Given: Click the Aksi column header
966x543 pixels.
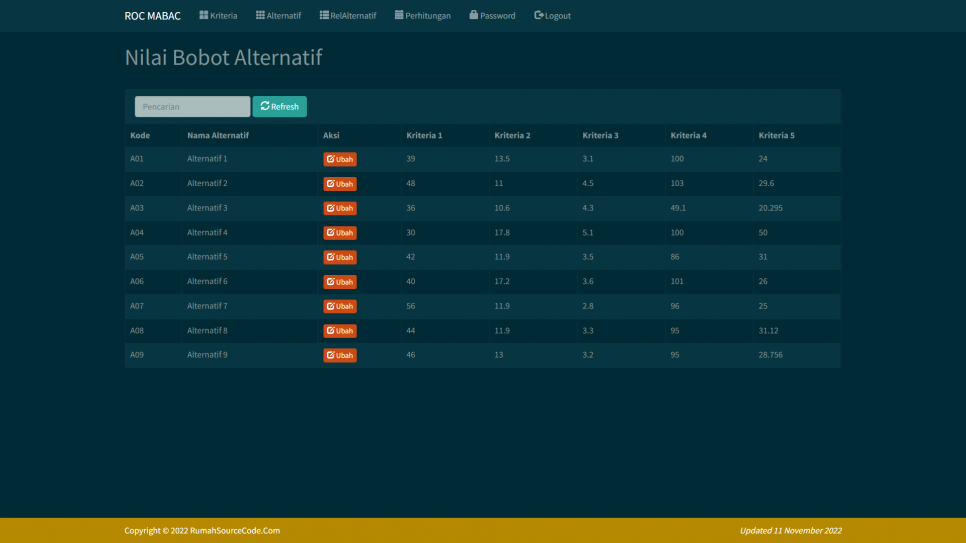Looking at the screenshot, I should (331, 136).
